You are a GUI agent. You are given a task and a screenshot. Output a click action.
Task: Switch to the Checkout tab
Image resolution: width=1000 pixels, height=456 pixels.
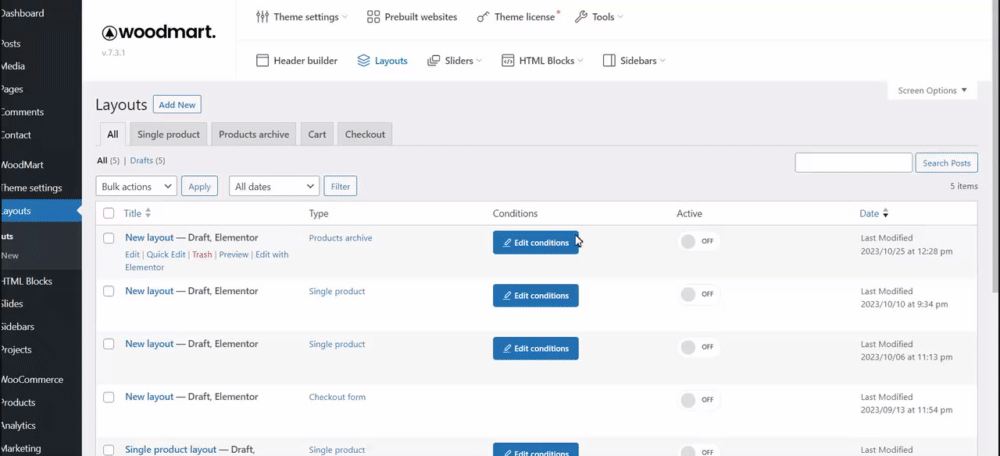pyautogui.click(x=364, y=134)
